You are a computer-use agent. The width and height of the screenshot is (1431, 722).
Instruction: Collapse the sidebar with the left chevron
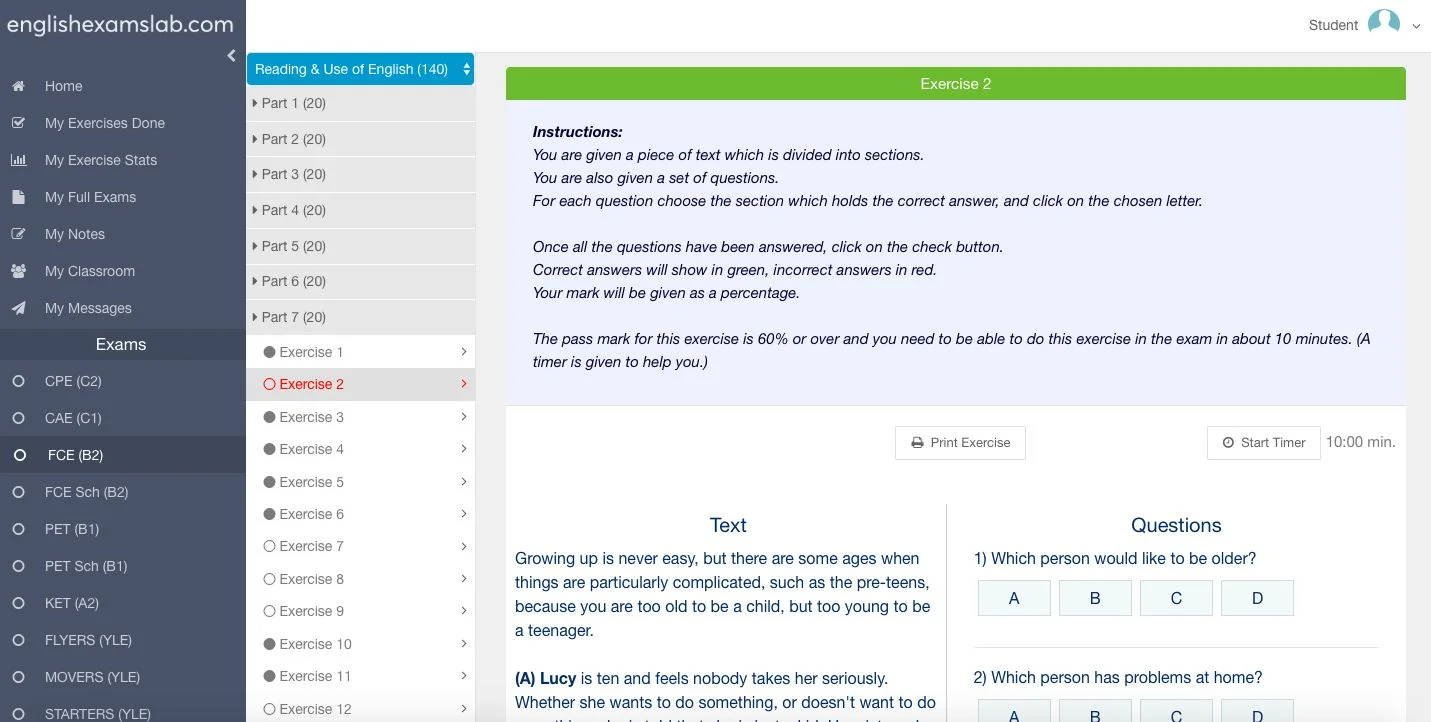click(231, 56)
